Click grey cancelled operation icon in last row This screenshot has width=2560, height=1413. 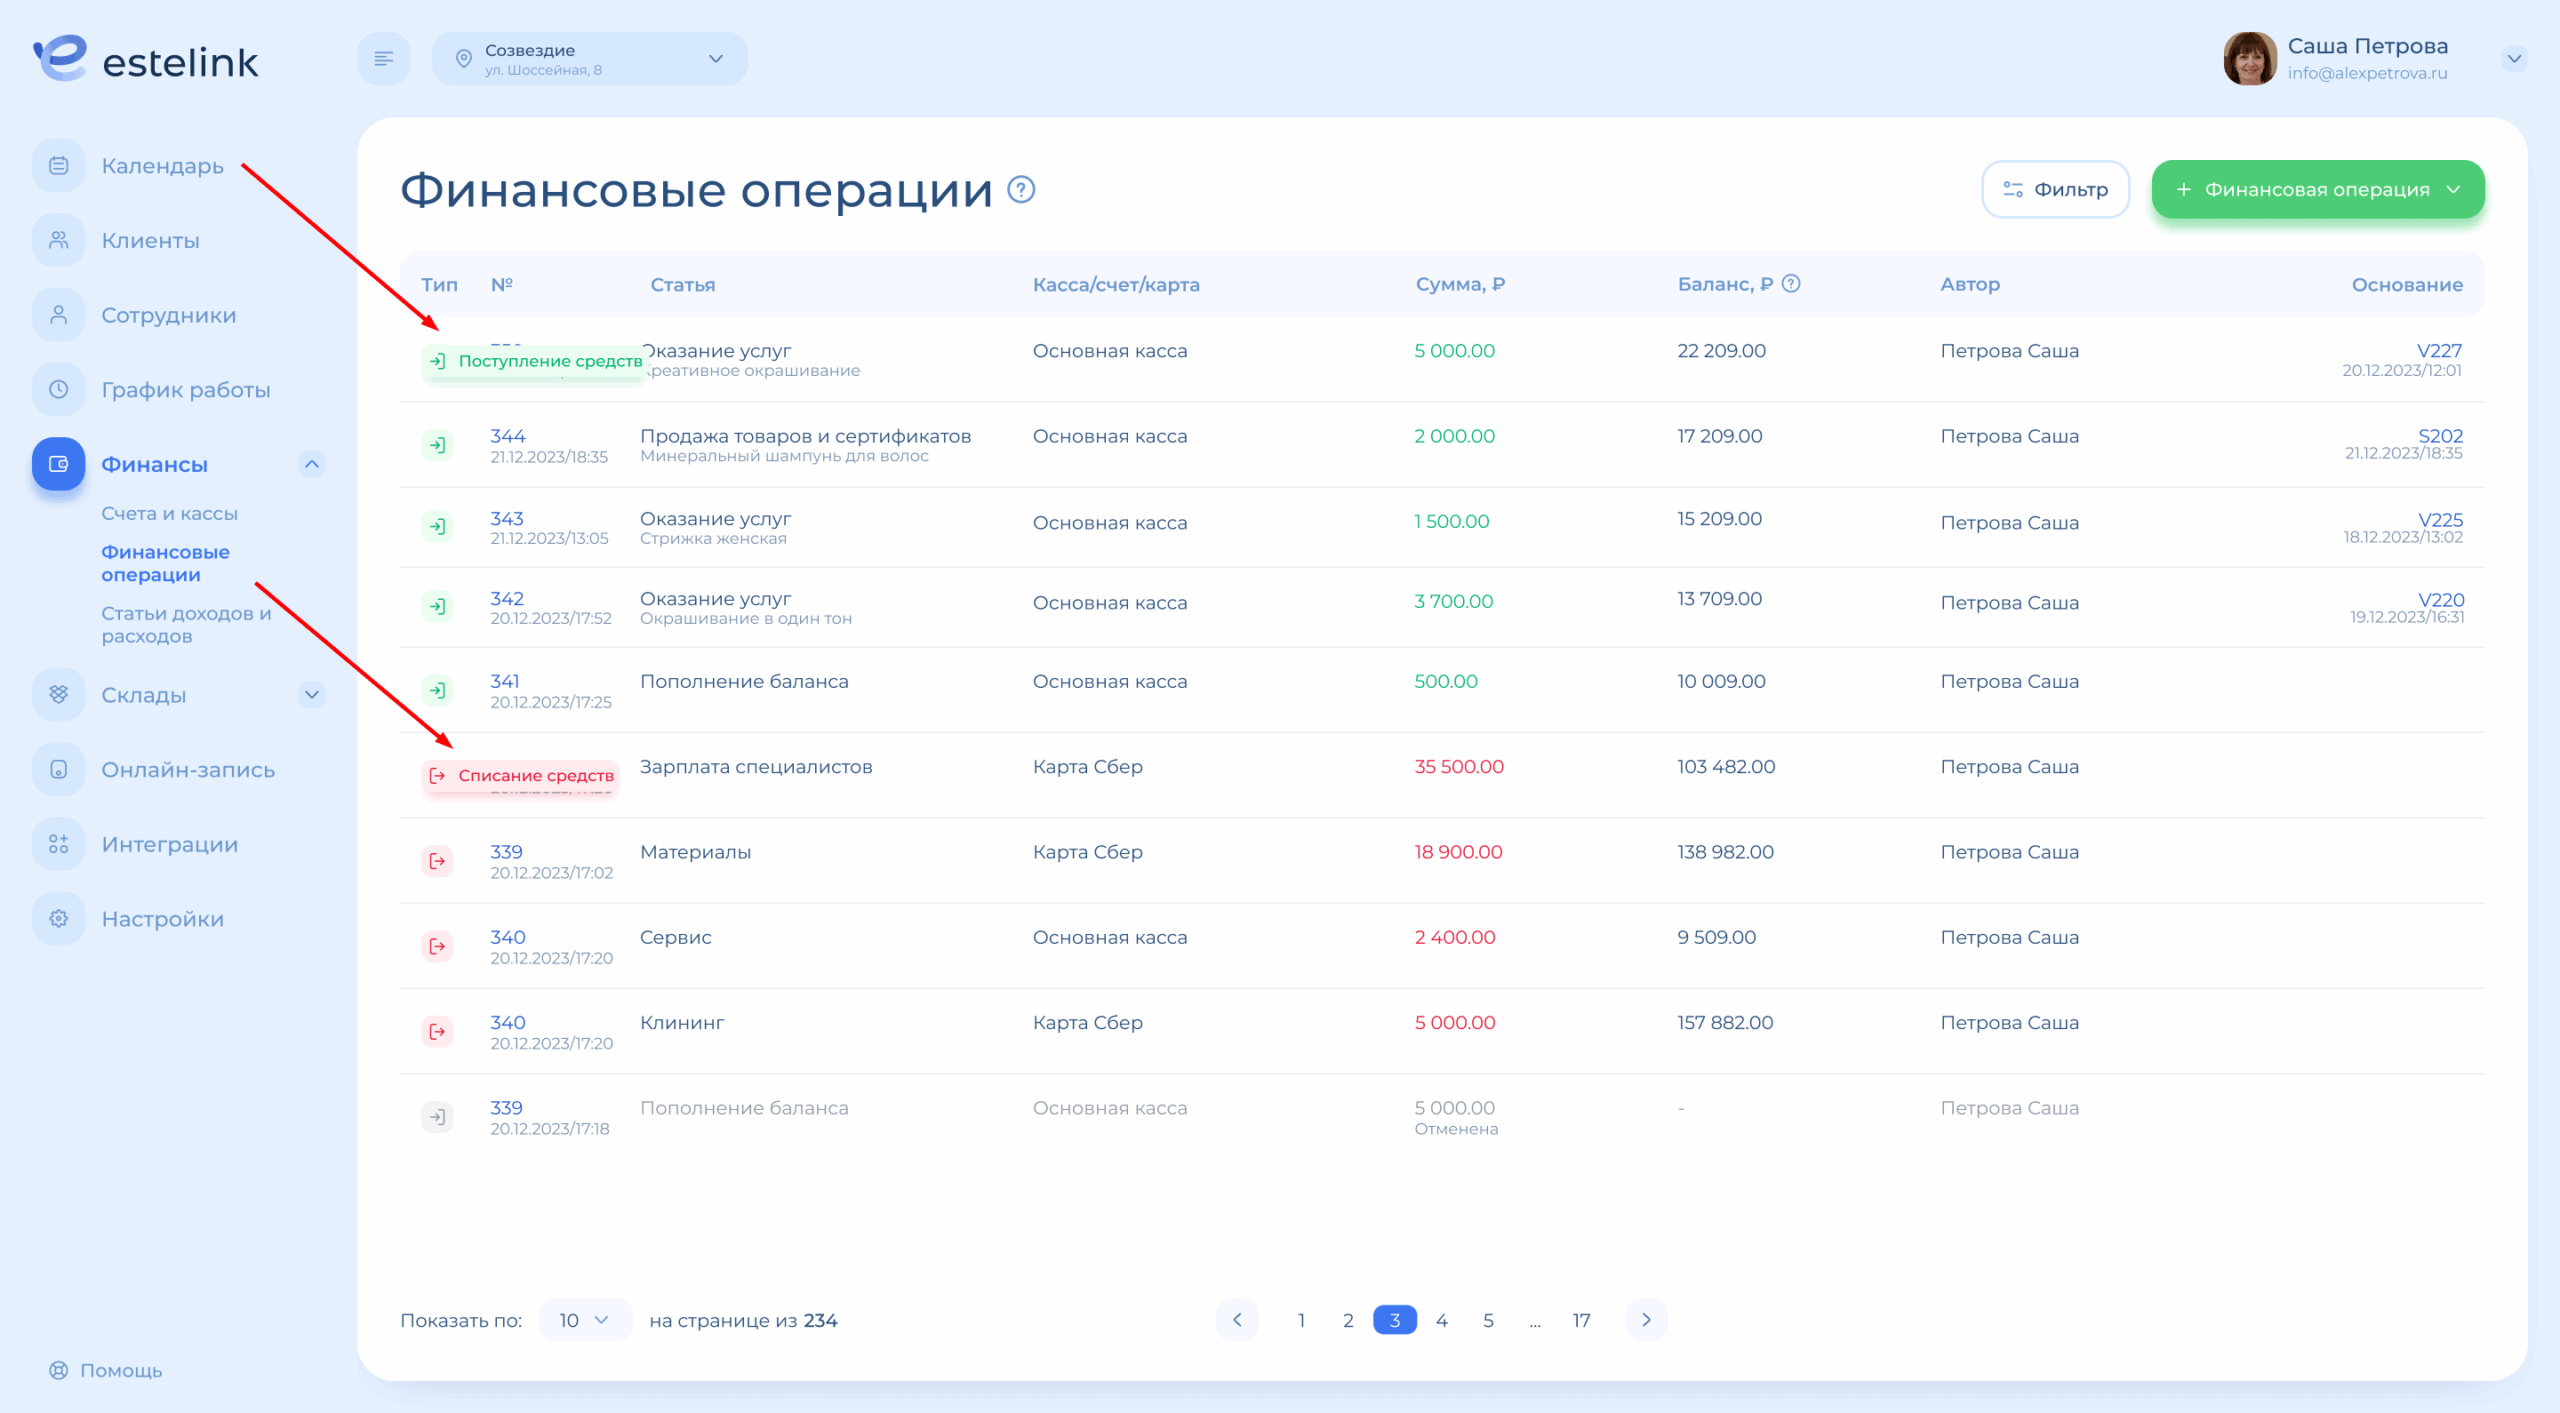pyautogui.click(x=437, y=1117)
